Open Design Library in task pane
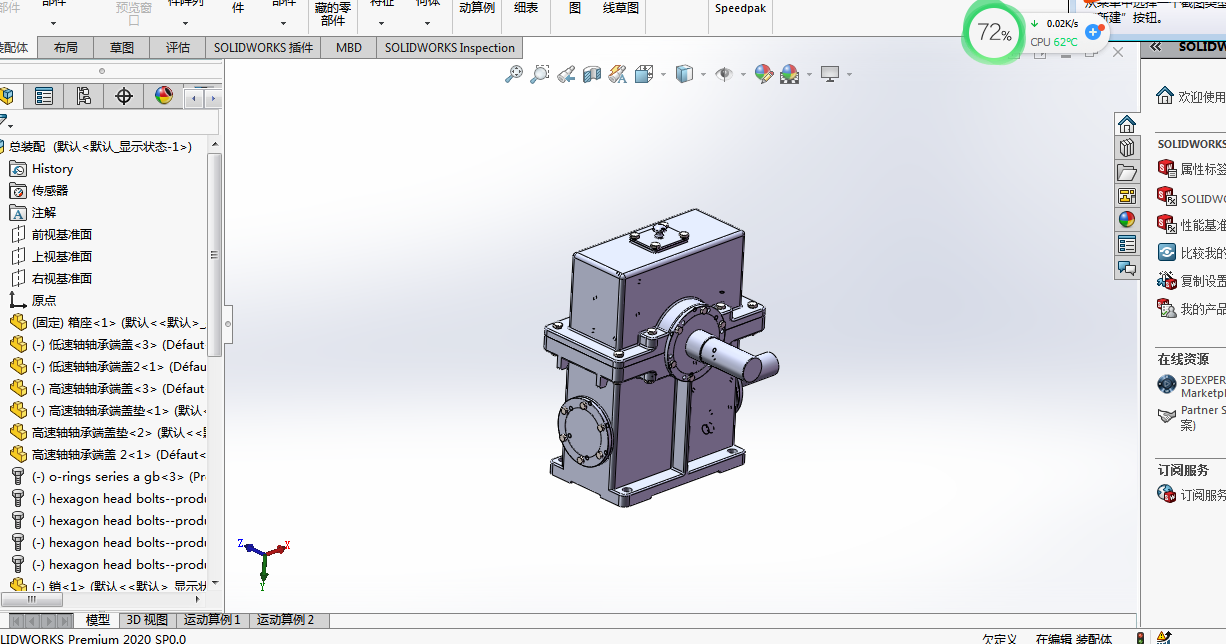This screenshot has height=644, width=1226. 1127,148
